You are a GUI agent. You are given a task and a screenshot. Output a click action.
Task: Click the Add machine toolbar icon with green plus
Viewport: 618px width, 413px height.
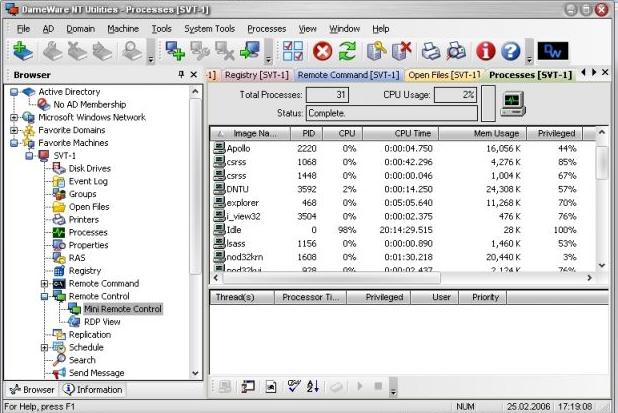click(x=22, y=51)
